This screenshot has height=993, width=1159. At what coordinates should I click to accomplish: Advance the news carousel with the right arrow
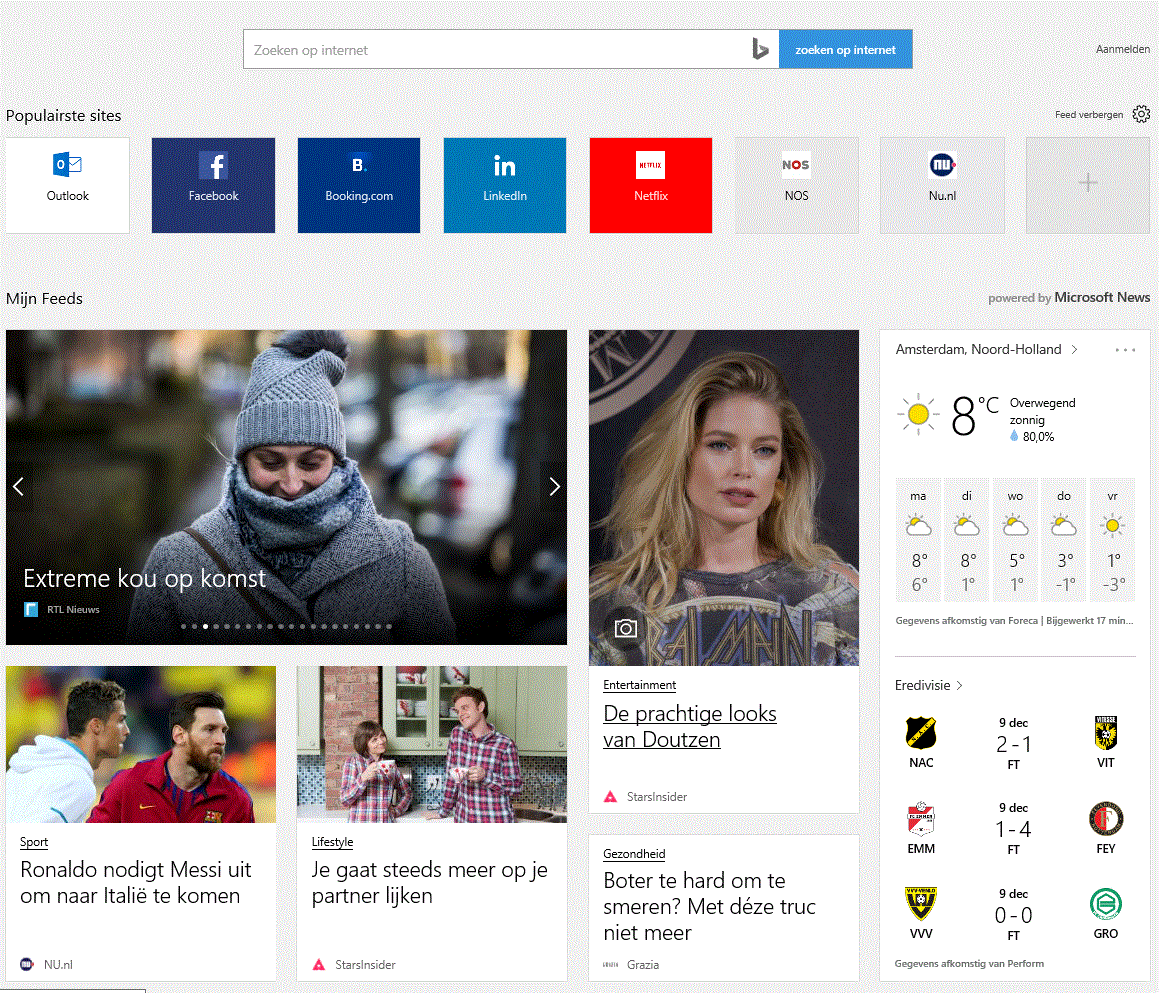click(554, 486)
